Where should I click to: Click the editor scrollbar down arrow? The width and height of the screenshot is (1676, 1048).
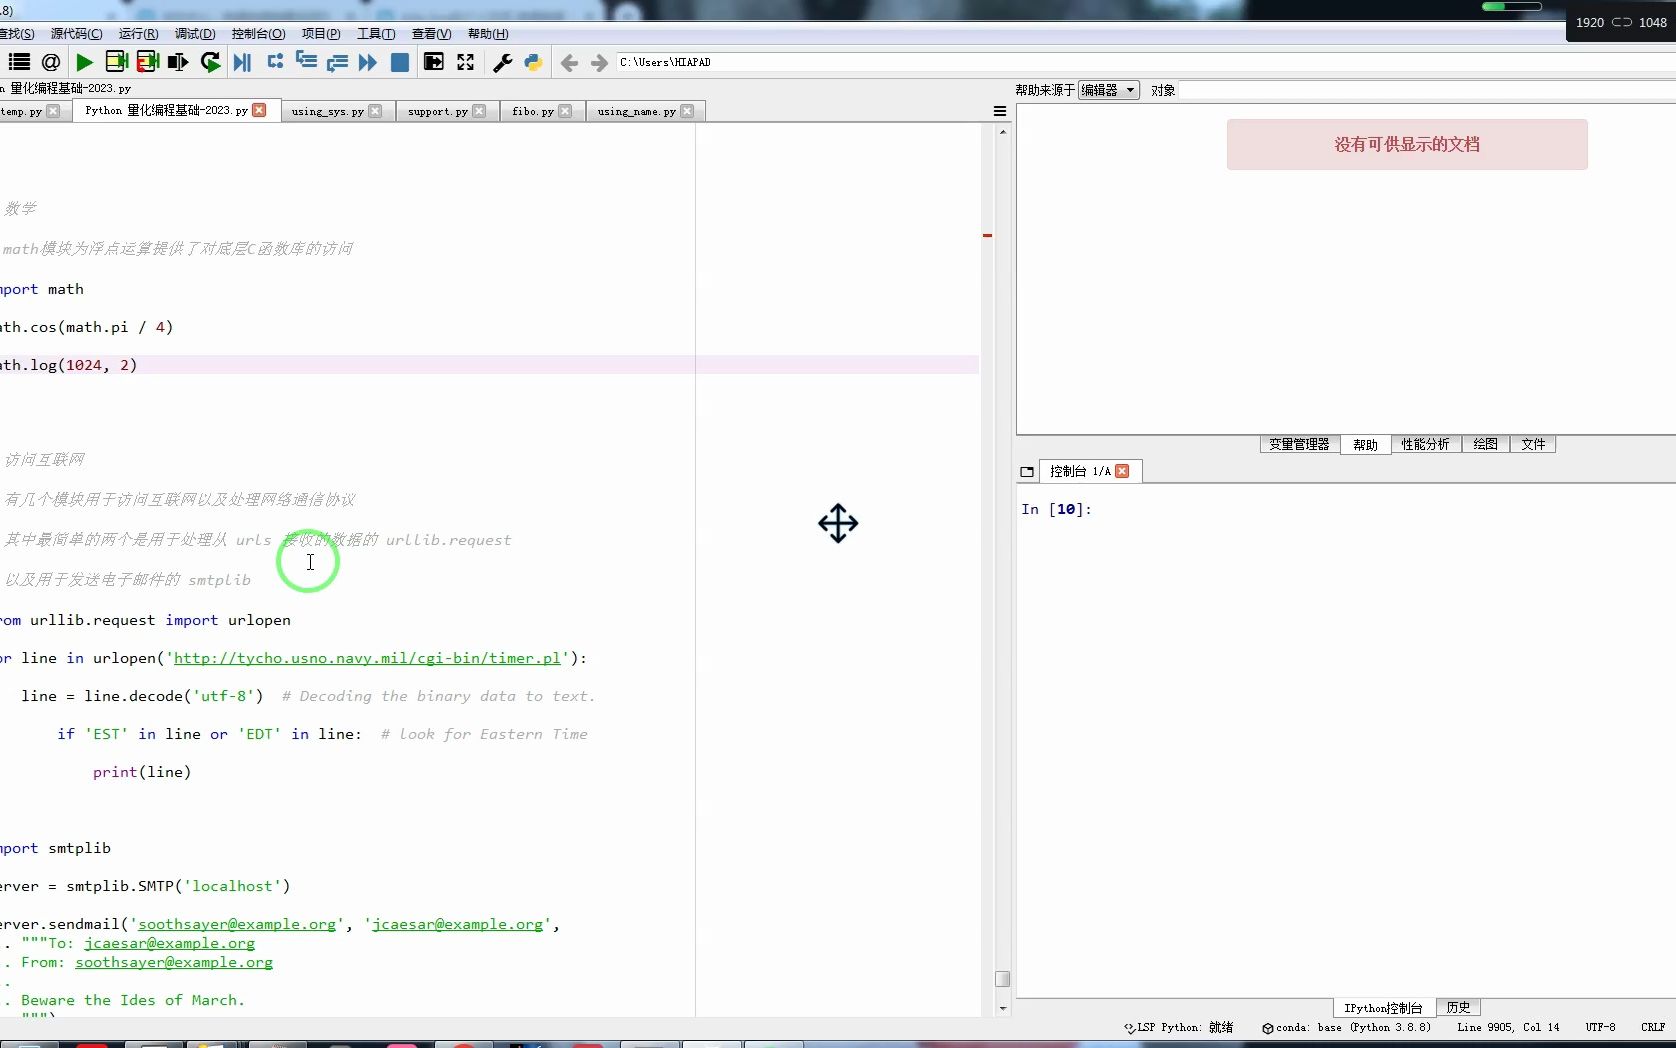pos(1003,1009)
